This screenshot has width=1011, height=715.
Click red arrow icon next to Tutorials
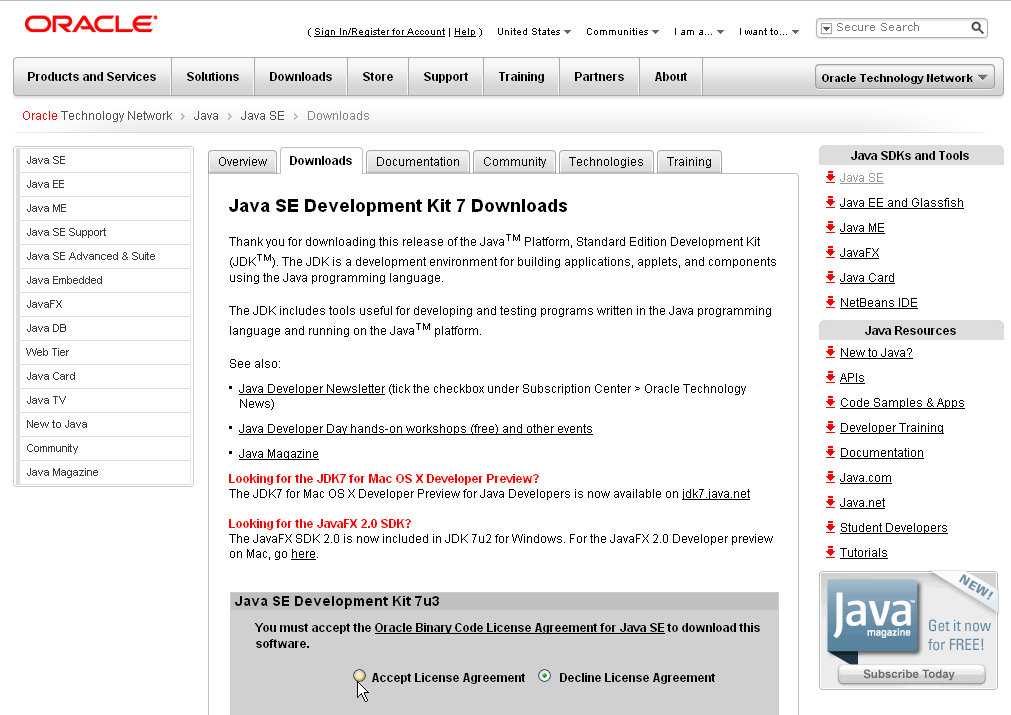(830, 553)
